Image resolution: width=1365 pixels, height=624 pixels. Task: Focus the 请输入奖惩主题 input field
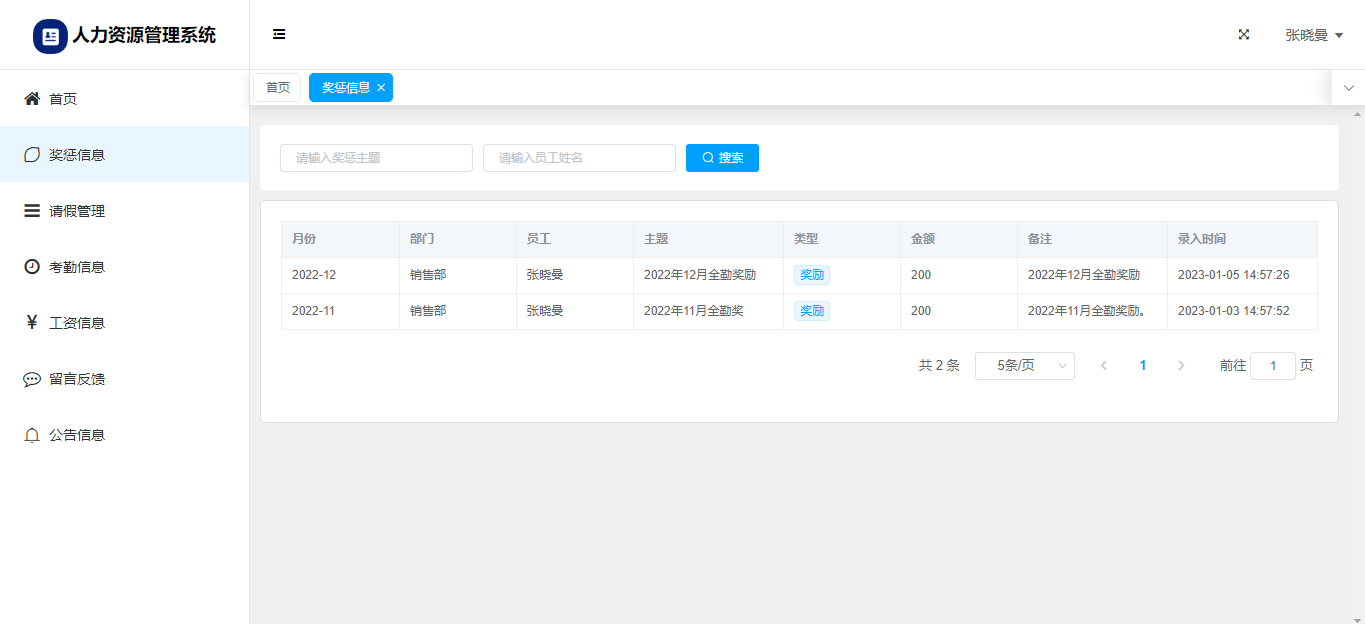pos(376,158)
